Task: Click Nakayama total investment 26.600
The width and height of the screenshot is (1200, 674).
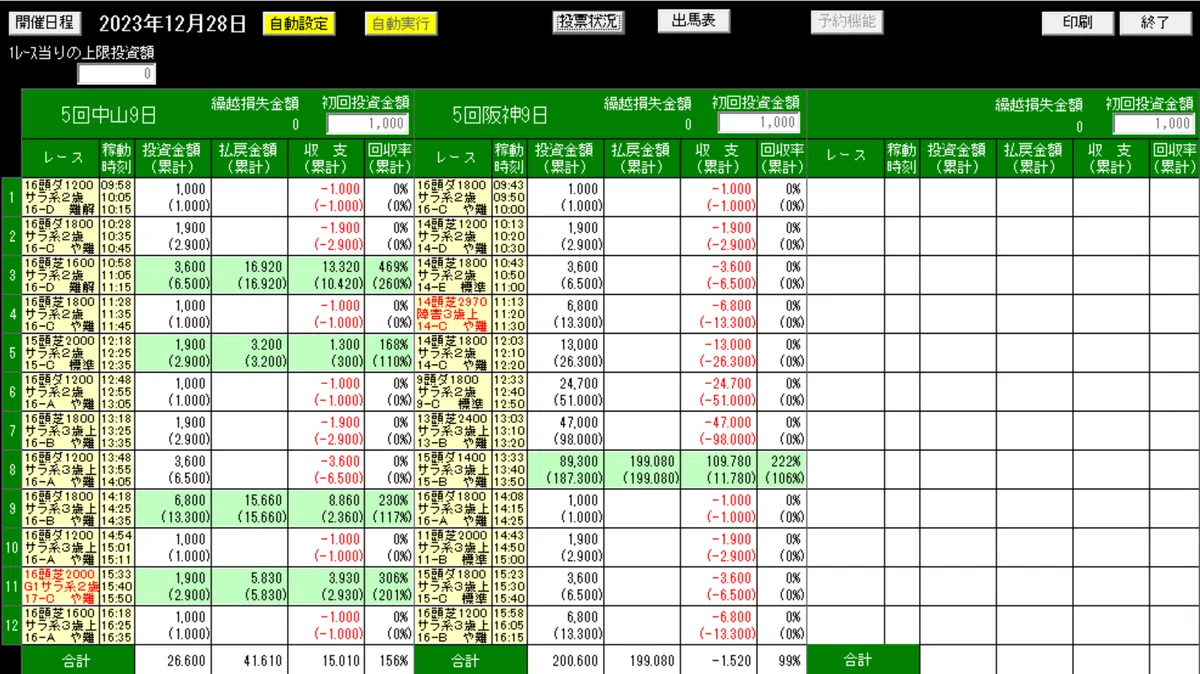Action: pyautogui.click(x=173, y=660)
